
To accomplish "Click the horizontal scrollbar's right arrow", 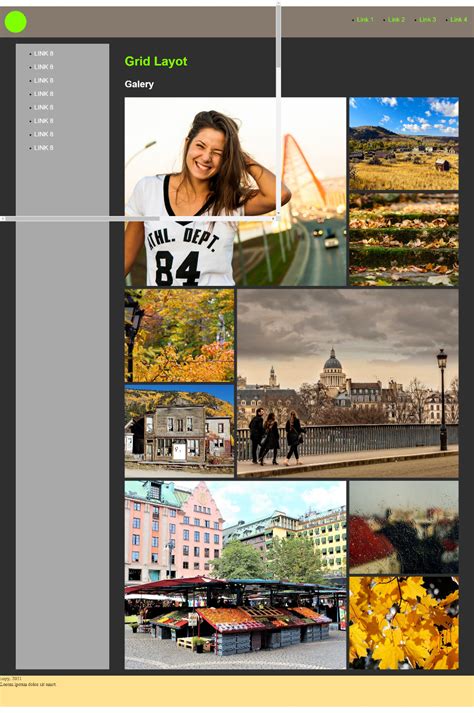I will 273,219.
